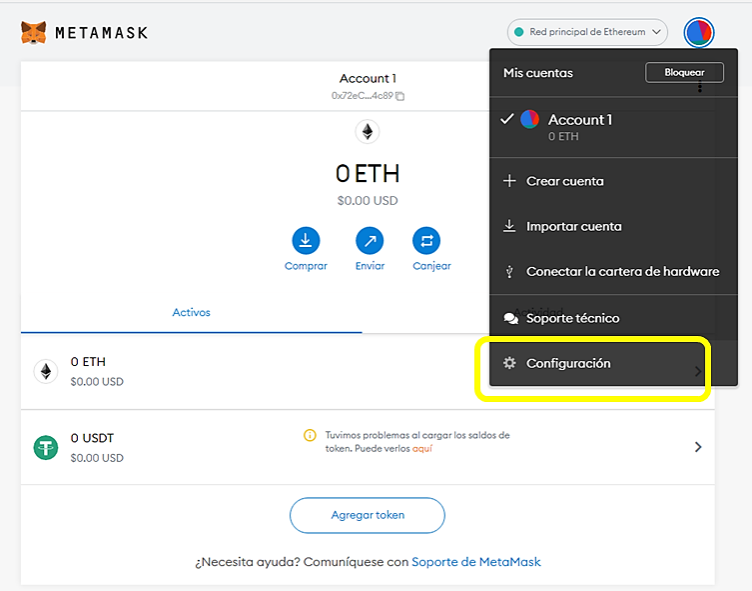
Task: Open Soporte técnico menu item
Action: (x=613, y=318)
